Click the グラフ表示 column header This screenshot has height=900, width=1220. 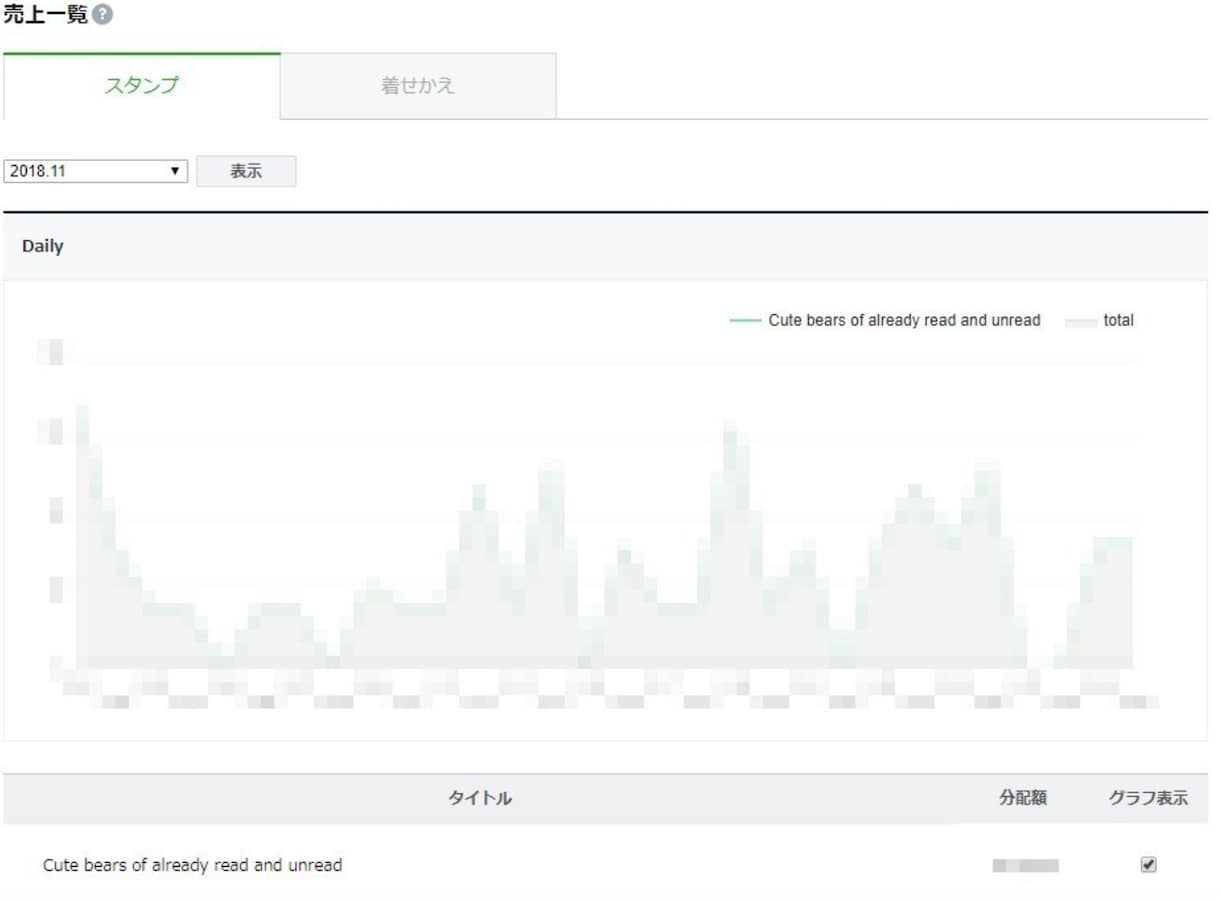tap(1148, 798)
